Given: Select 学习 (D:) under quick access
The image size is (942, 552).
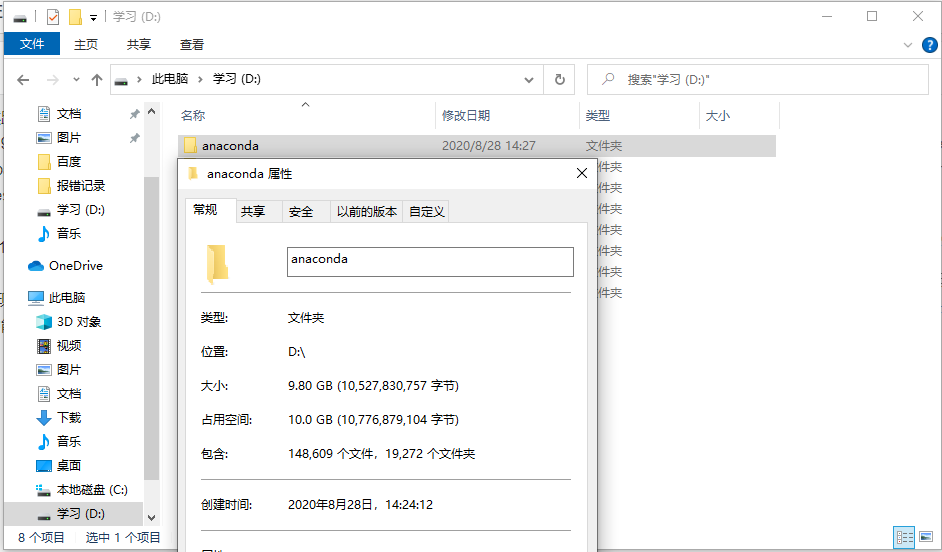Looking at the screenshot, I should click(x=81, y=210).
